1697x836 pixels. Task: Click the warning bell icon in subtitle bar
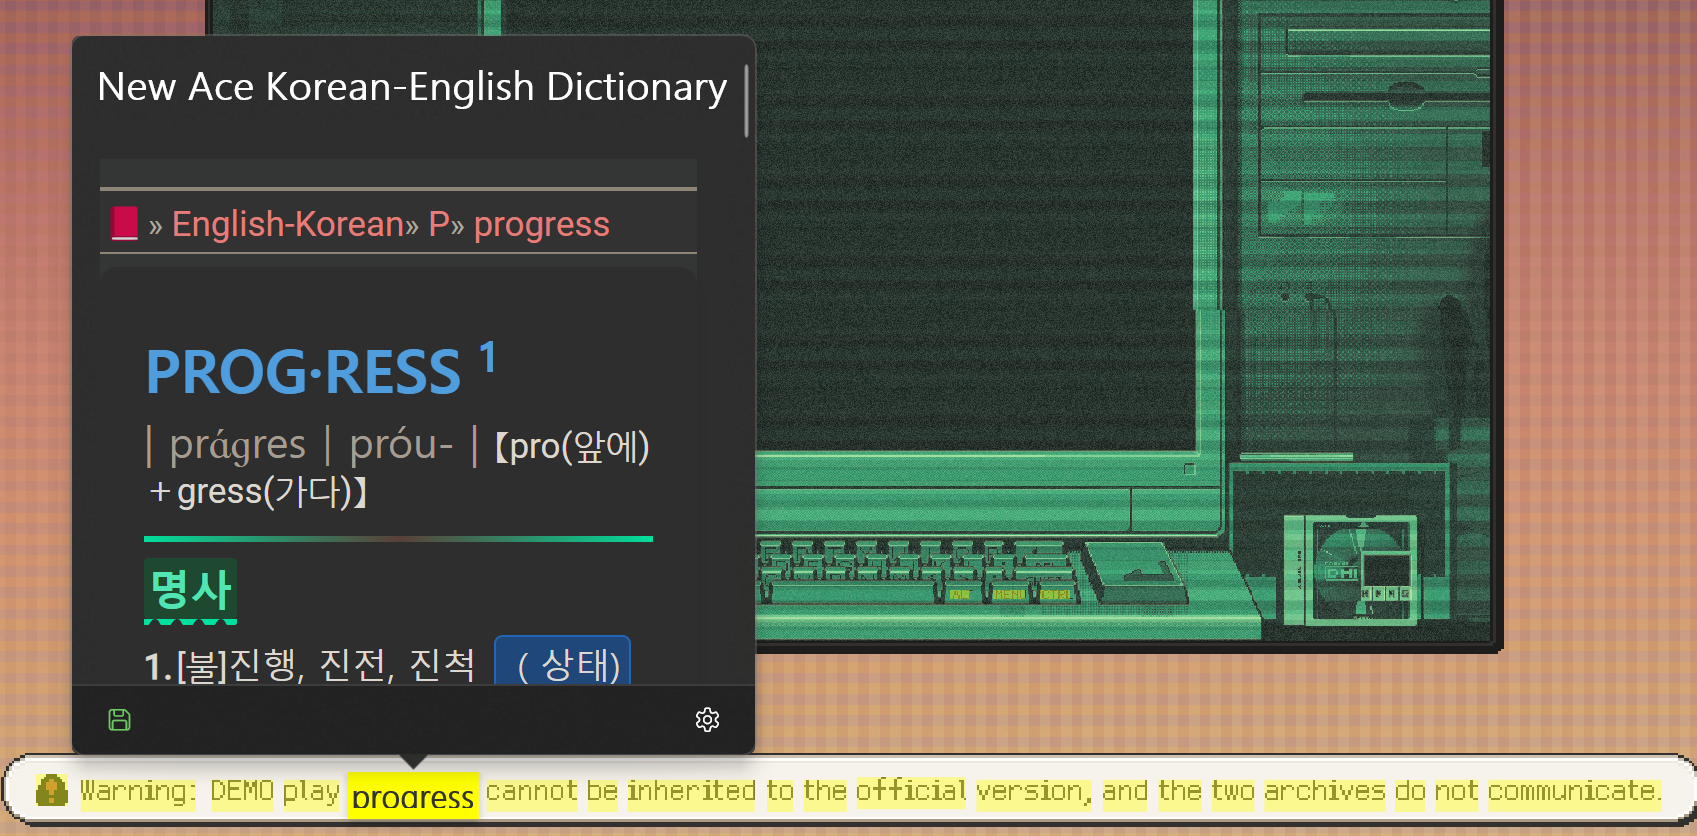click(x=51, y=790)
